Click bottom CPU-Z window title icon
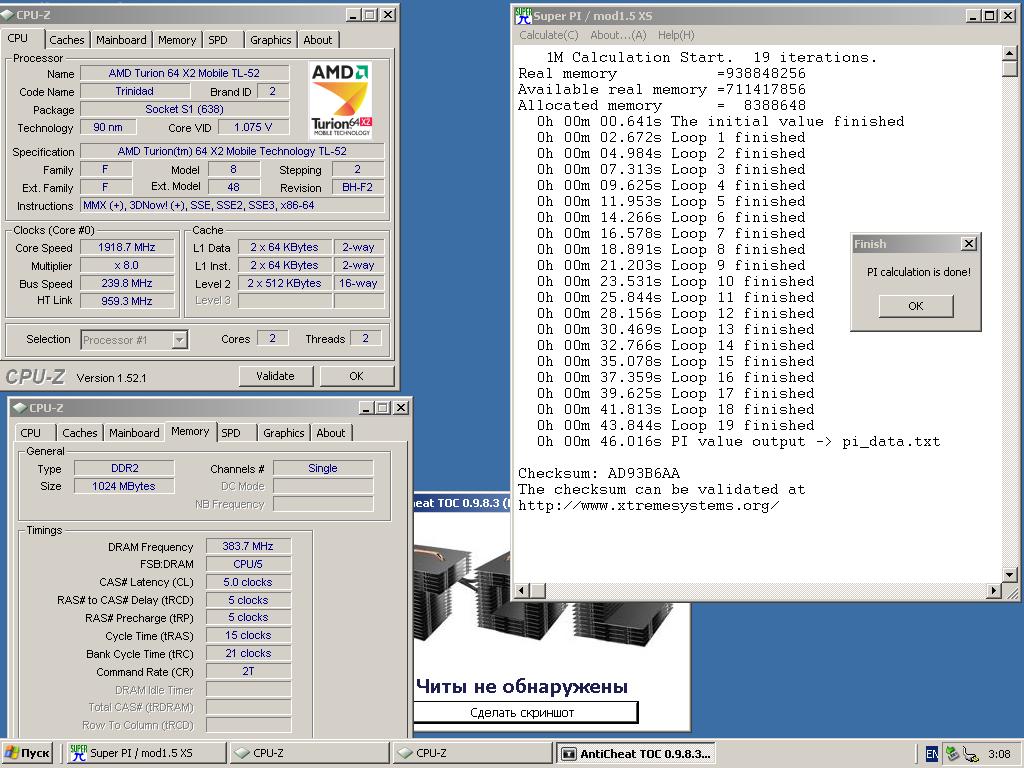 [20, 408]
